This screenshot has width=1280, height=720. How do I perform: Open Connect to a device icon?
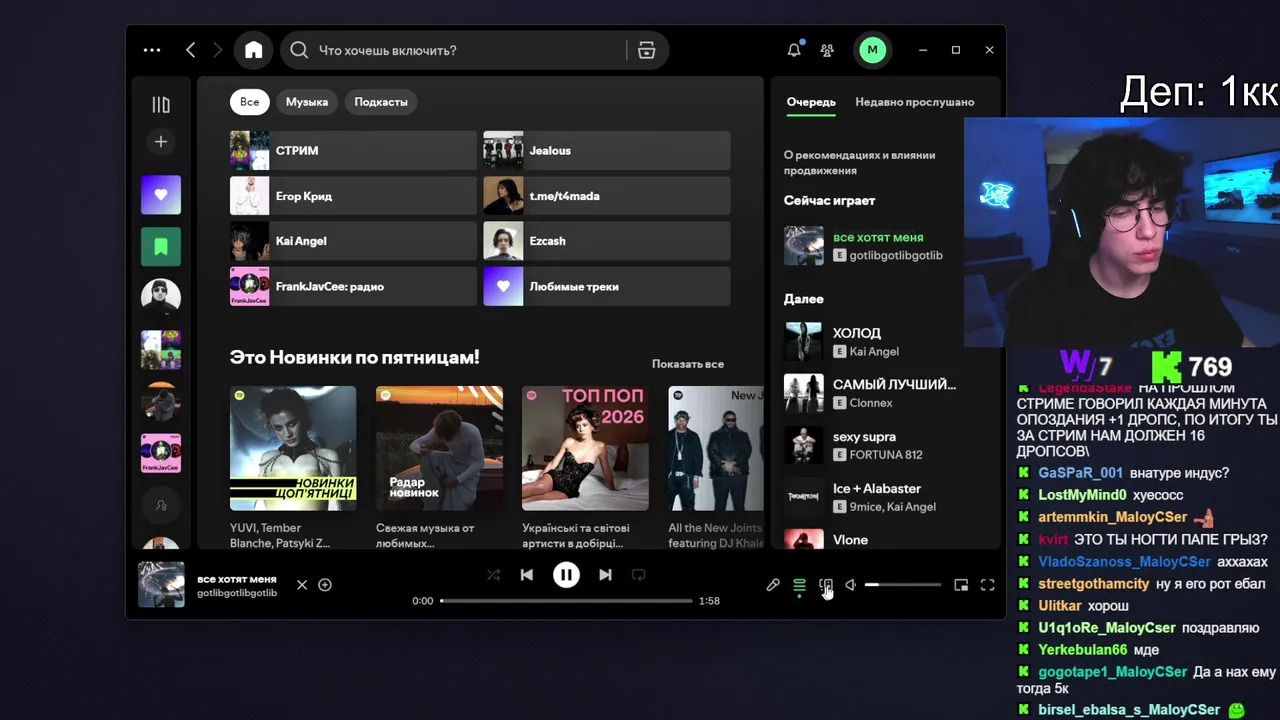(825, 585)
